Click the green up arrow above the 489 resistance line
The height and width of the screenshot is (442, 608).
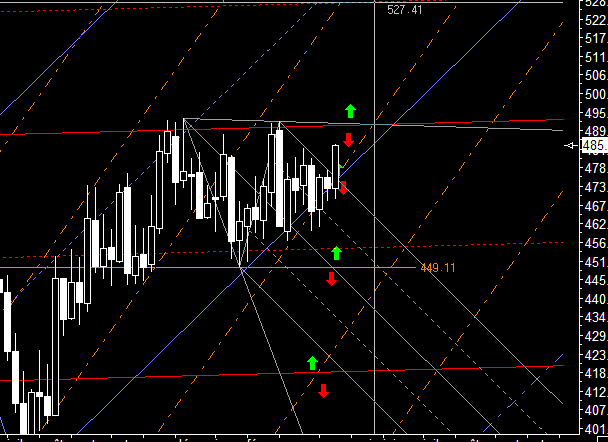350,110
